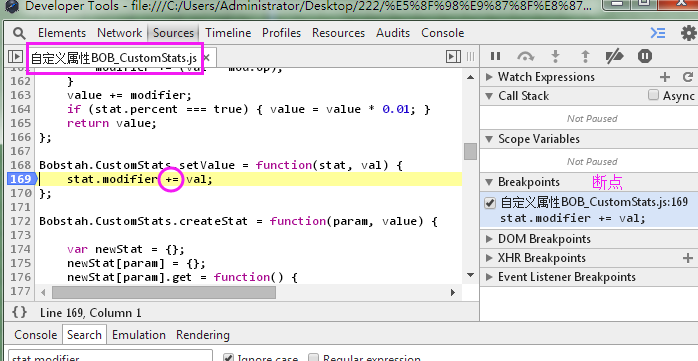Click the breakpoint marker on line 169
This screenshot has width=698, height=361.
21,179
